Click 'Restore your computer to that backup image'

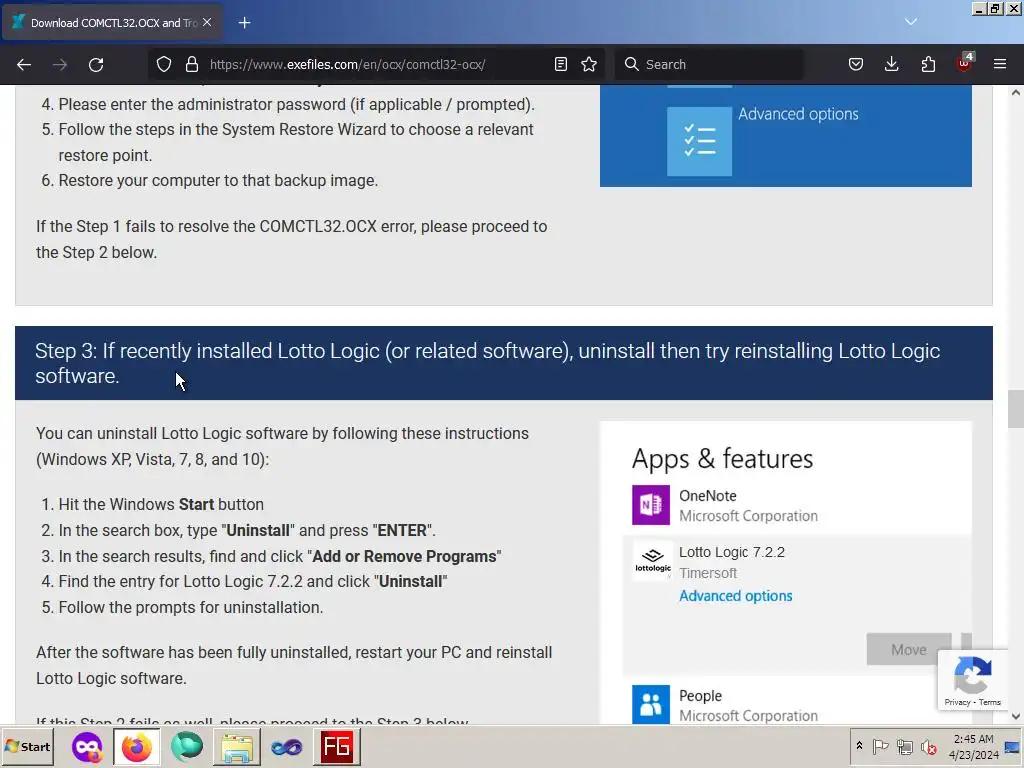(x=218, y=180)
